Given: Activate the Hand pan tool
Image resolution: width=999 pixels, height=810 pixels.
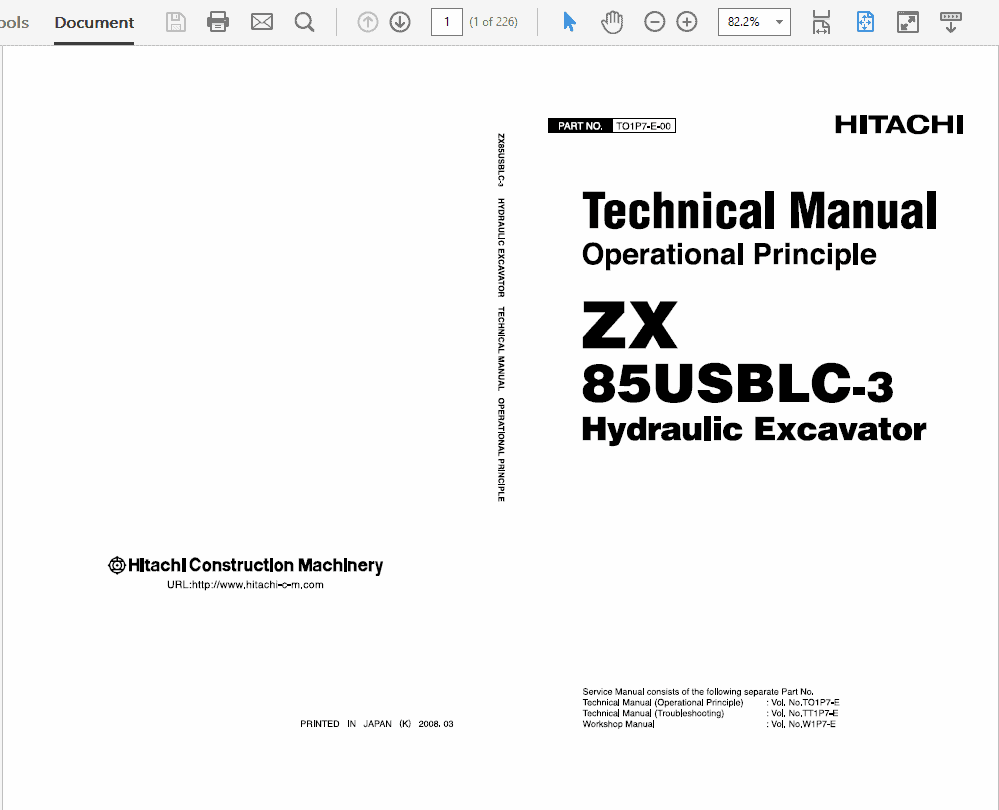Looking at the screenshot, I should [x=612, y=22].
